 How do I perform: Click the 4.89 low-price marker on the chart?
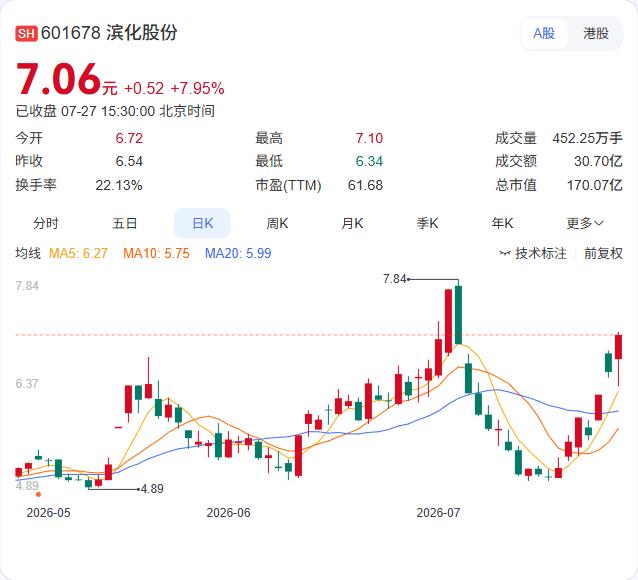click(x=152, y=488)
